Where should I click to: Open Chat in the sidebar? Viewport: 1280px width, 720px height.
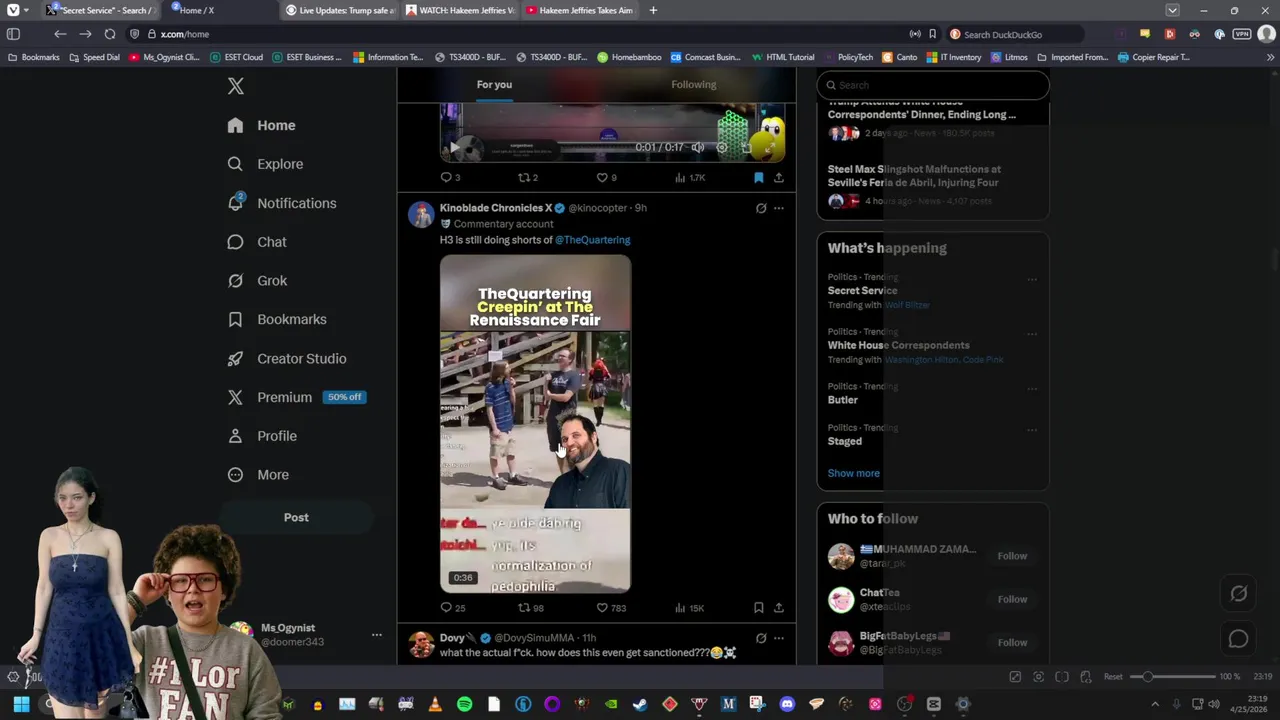point(257,242)
